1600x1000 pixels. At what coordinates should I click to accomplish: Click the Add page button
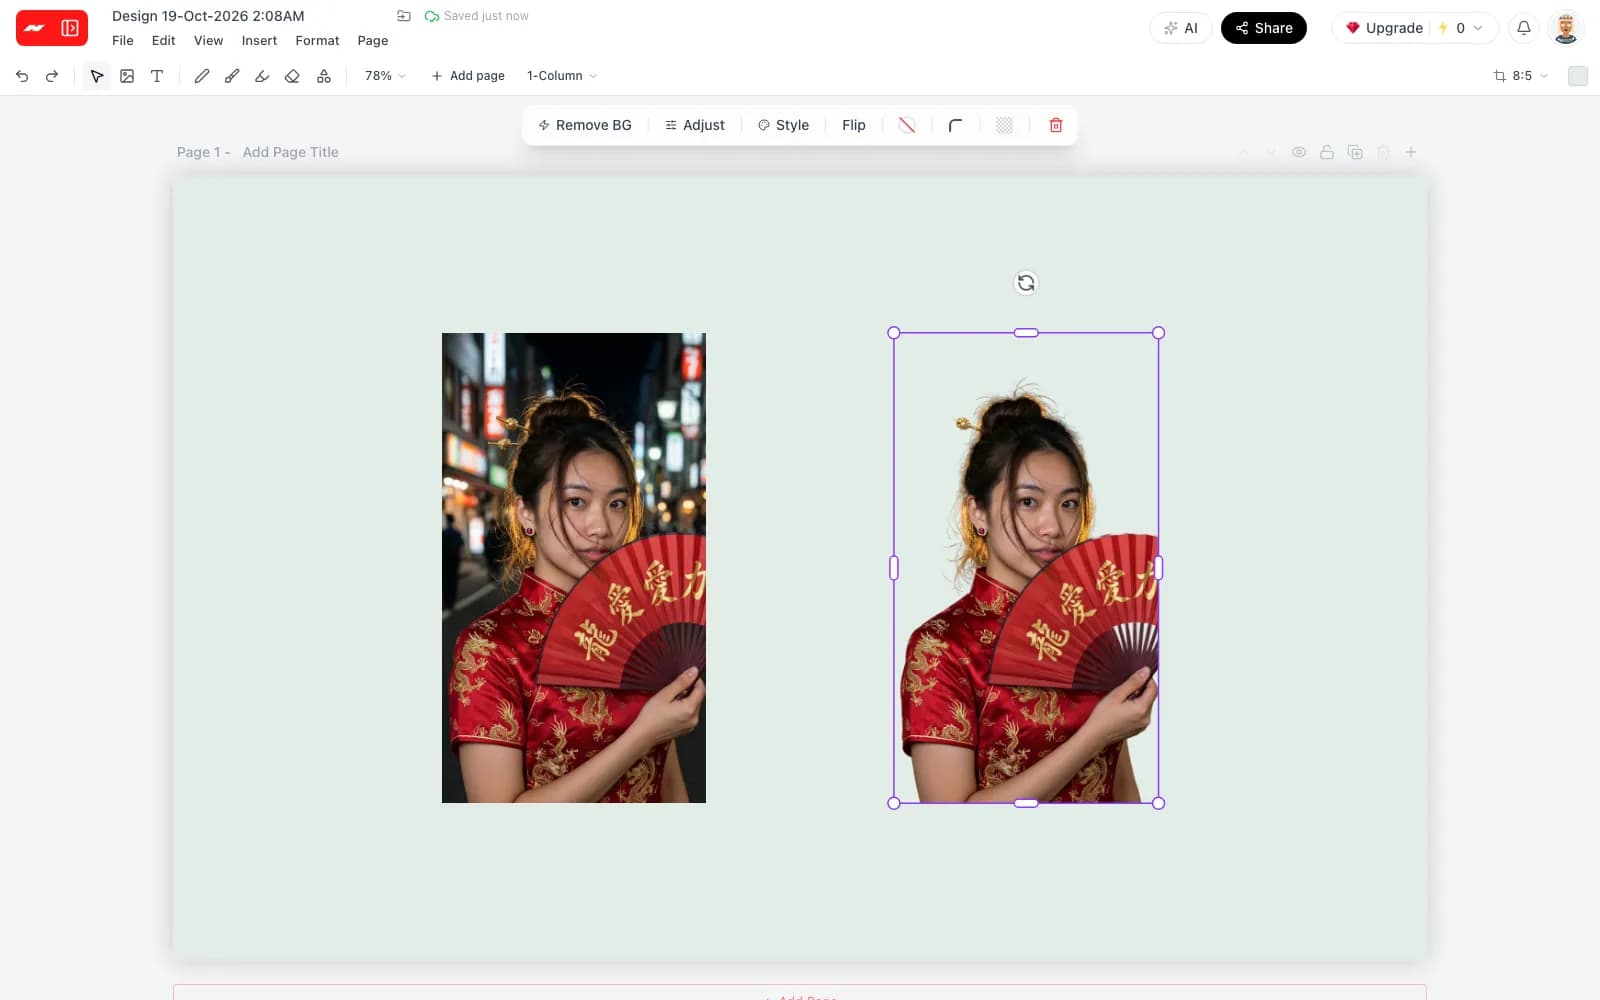click(467, 76)
